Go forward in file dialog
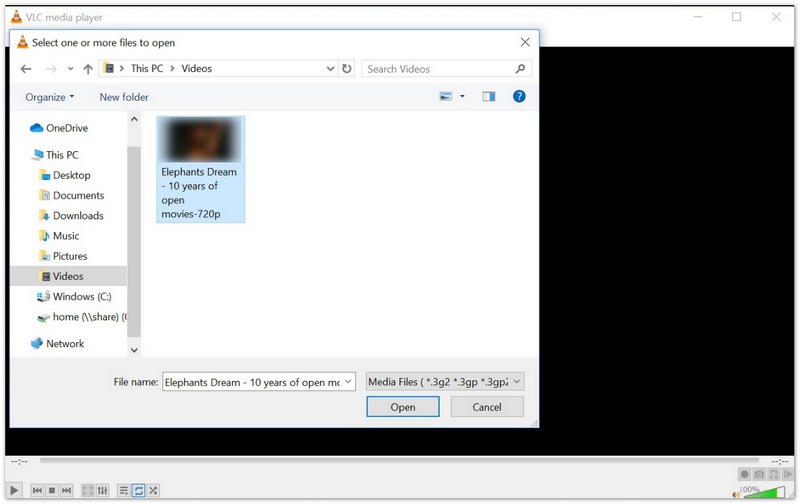 pos(51,69)
